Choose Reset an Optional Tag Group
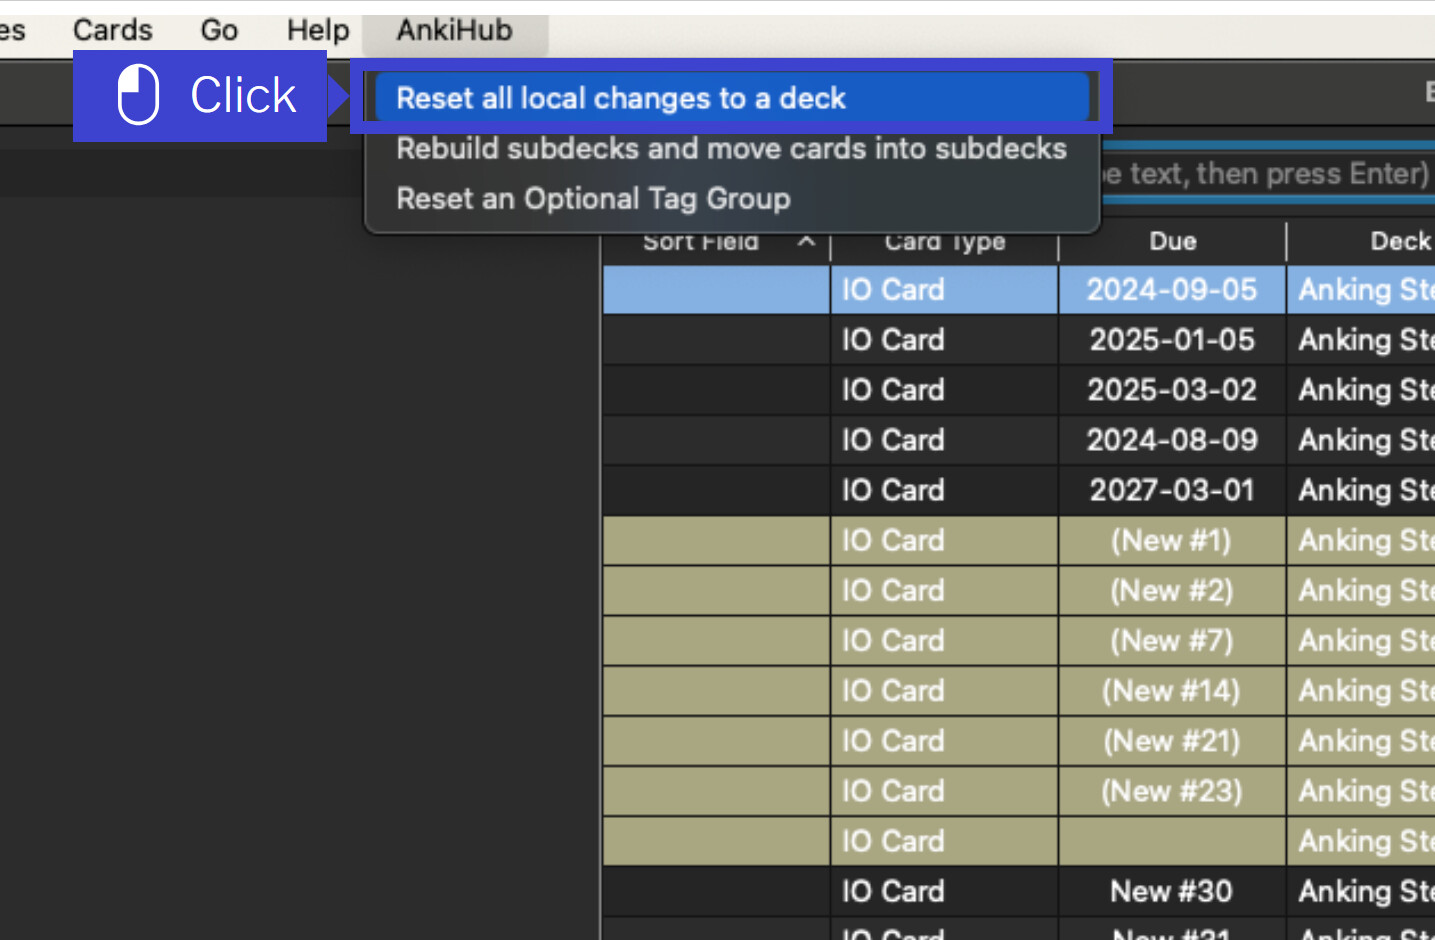 click(x=593, y=199)
